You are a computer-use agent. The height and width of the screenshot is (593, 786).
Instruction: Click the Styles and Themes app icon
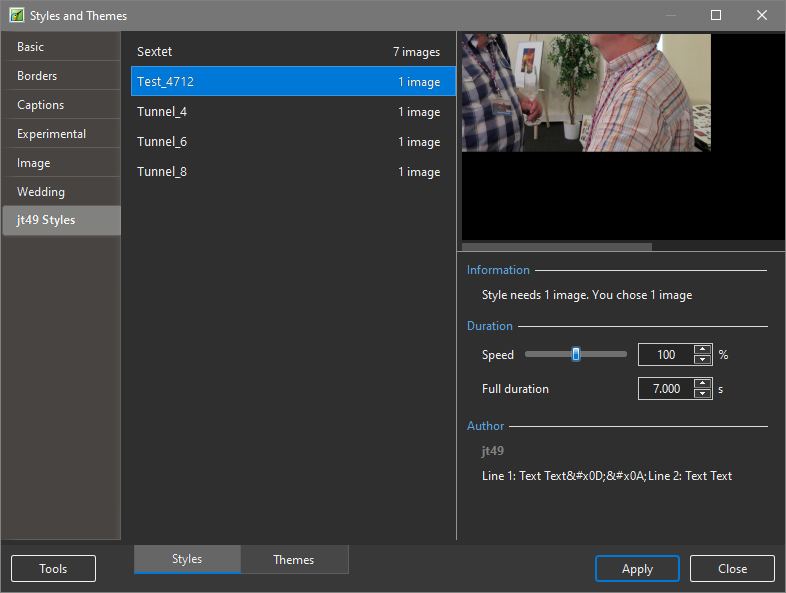(x=16, y=16)
